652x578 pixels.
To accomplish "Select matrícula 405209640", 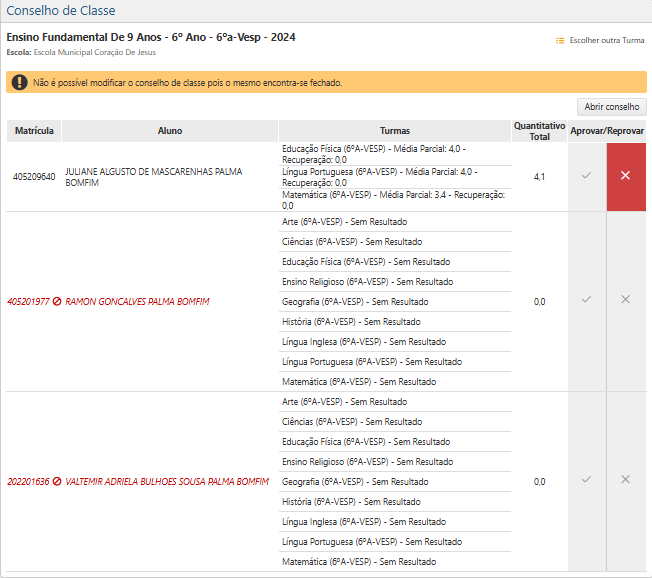I will click(34, 177).
